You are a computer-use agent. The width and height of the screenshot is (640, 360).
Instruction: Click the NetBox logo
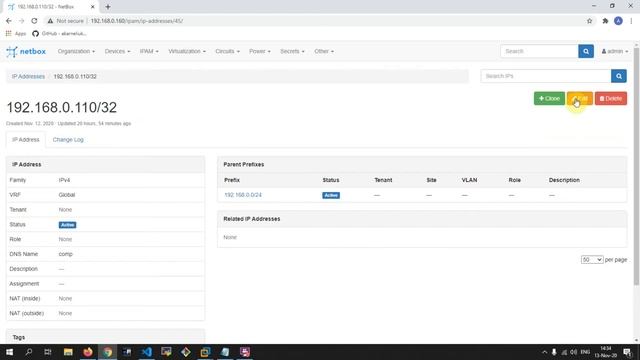pyautogui.click(x=26, y=51)
